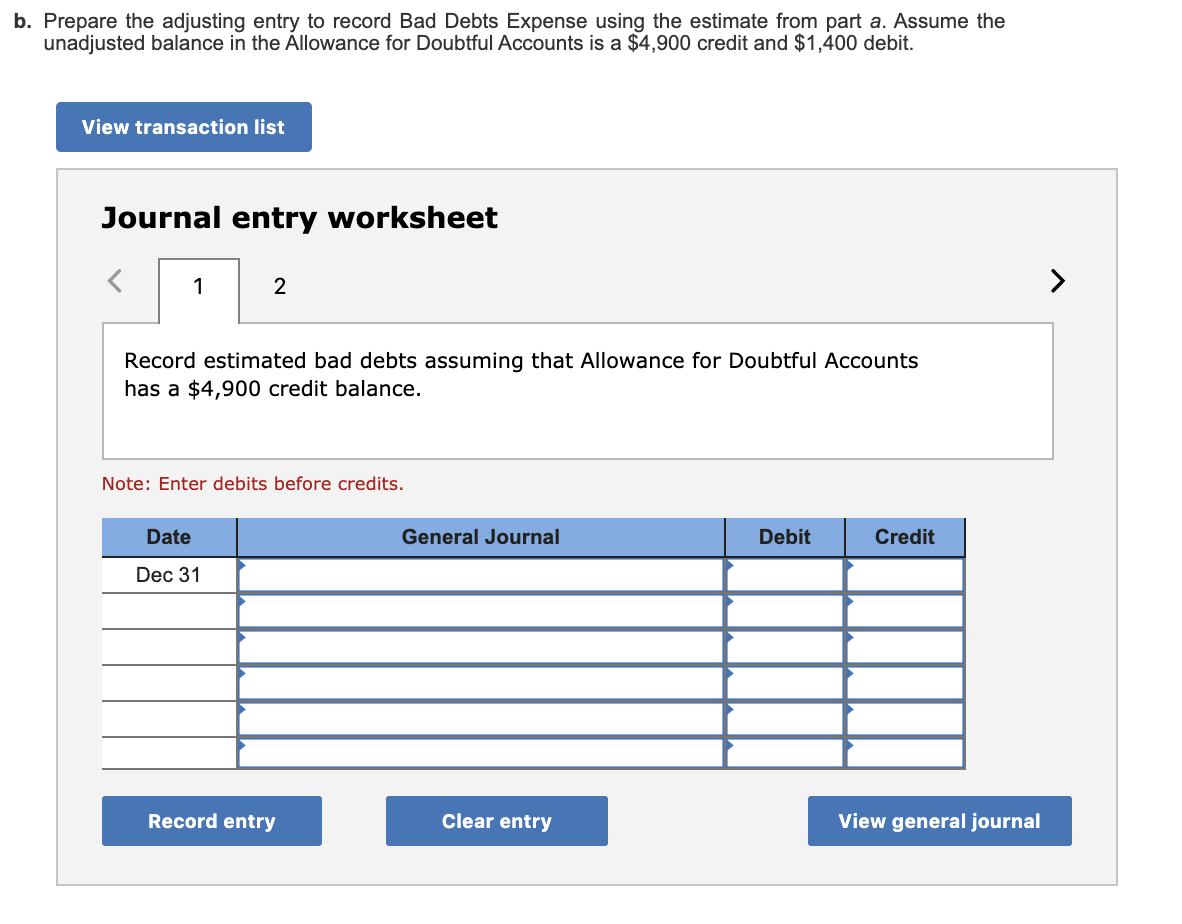Go to next journal entry arrow
1182x924 pixels.
(1058, 280)
